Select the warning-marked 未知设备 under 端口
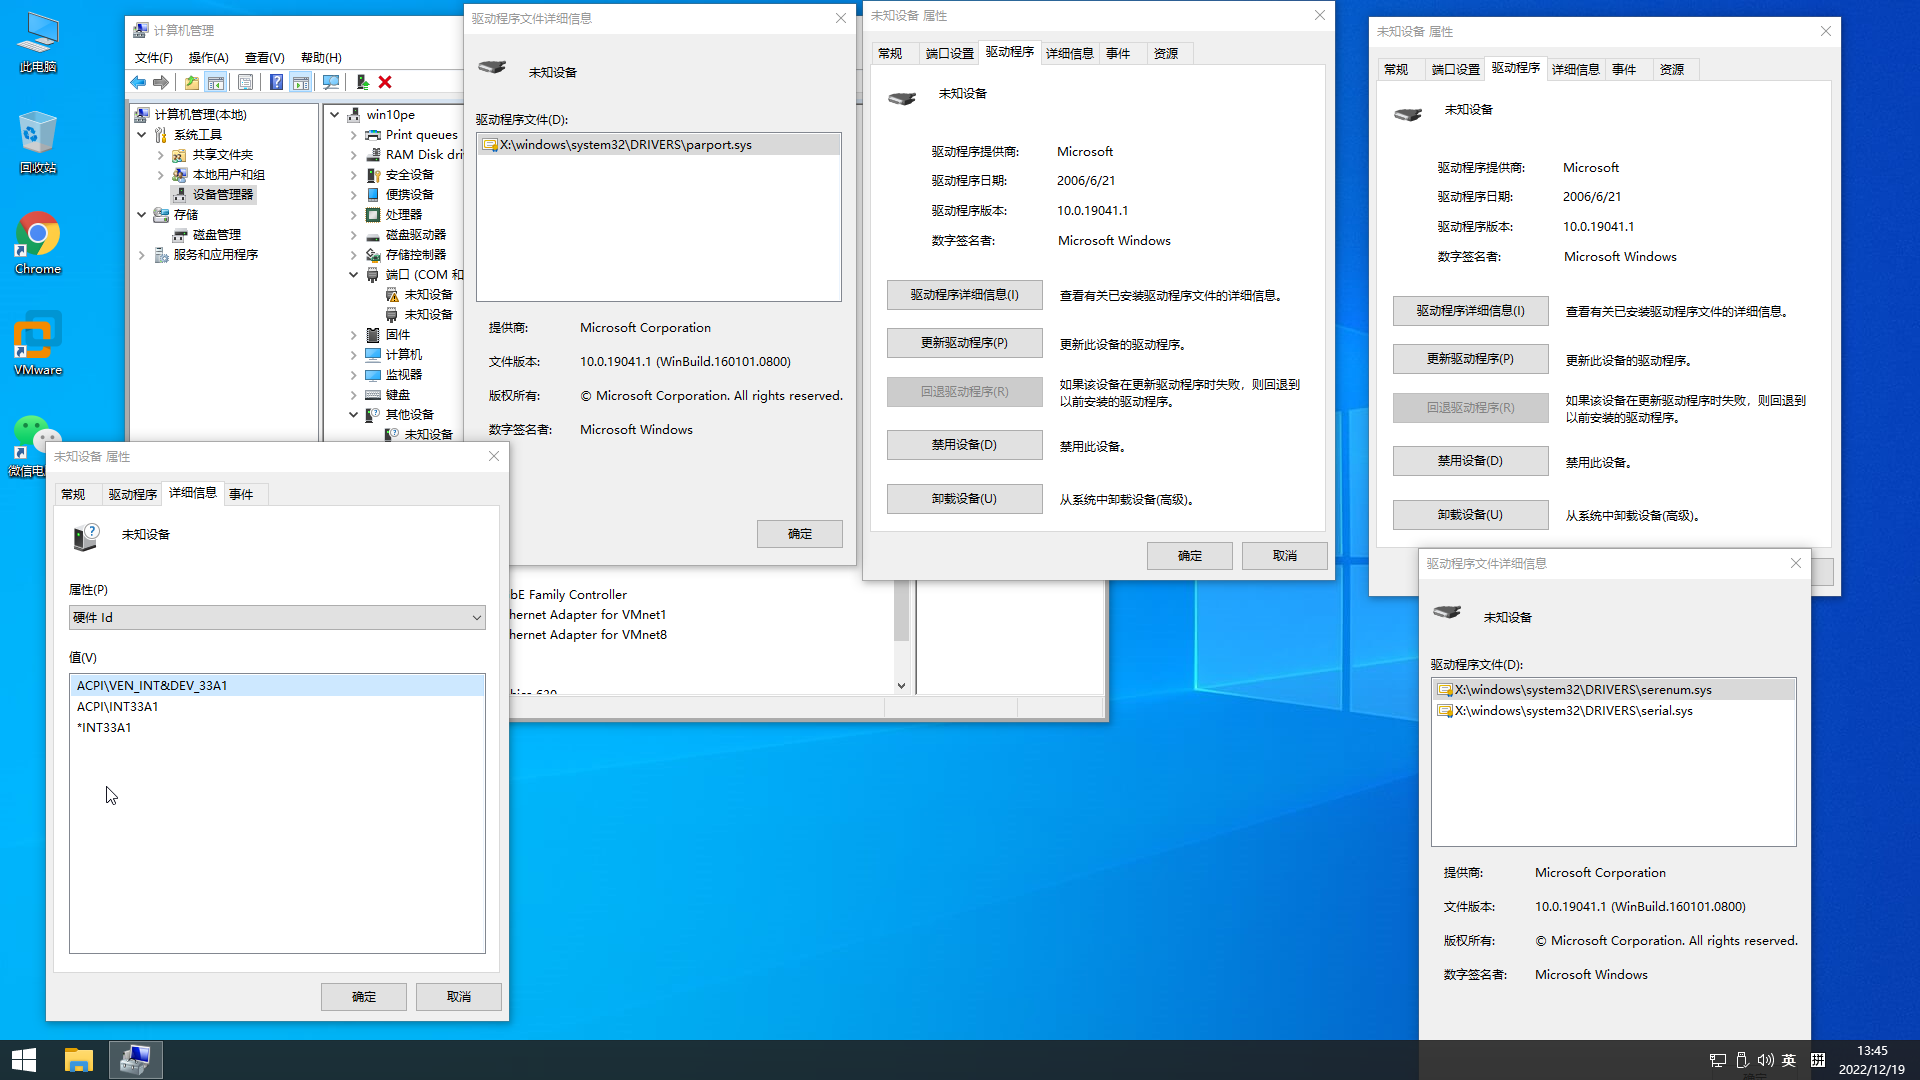 coord(419,294)
